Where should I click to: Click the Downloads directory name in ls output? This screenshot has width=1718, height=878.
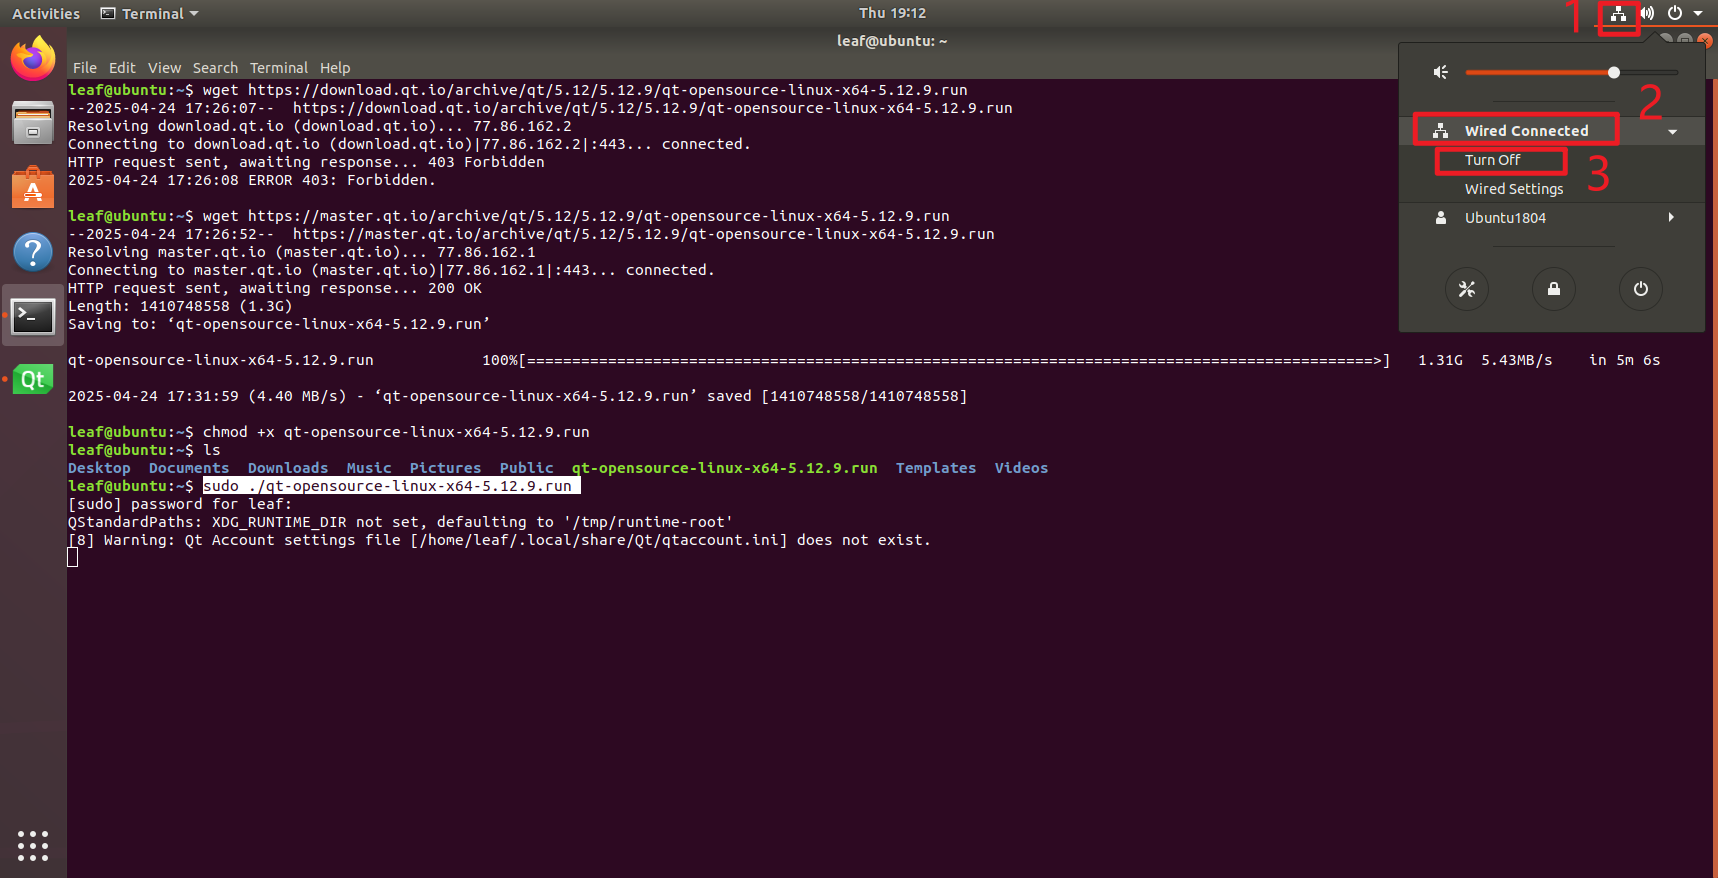coord(288,468)
